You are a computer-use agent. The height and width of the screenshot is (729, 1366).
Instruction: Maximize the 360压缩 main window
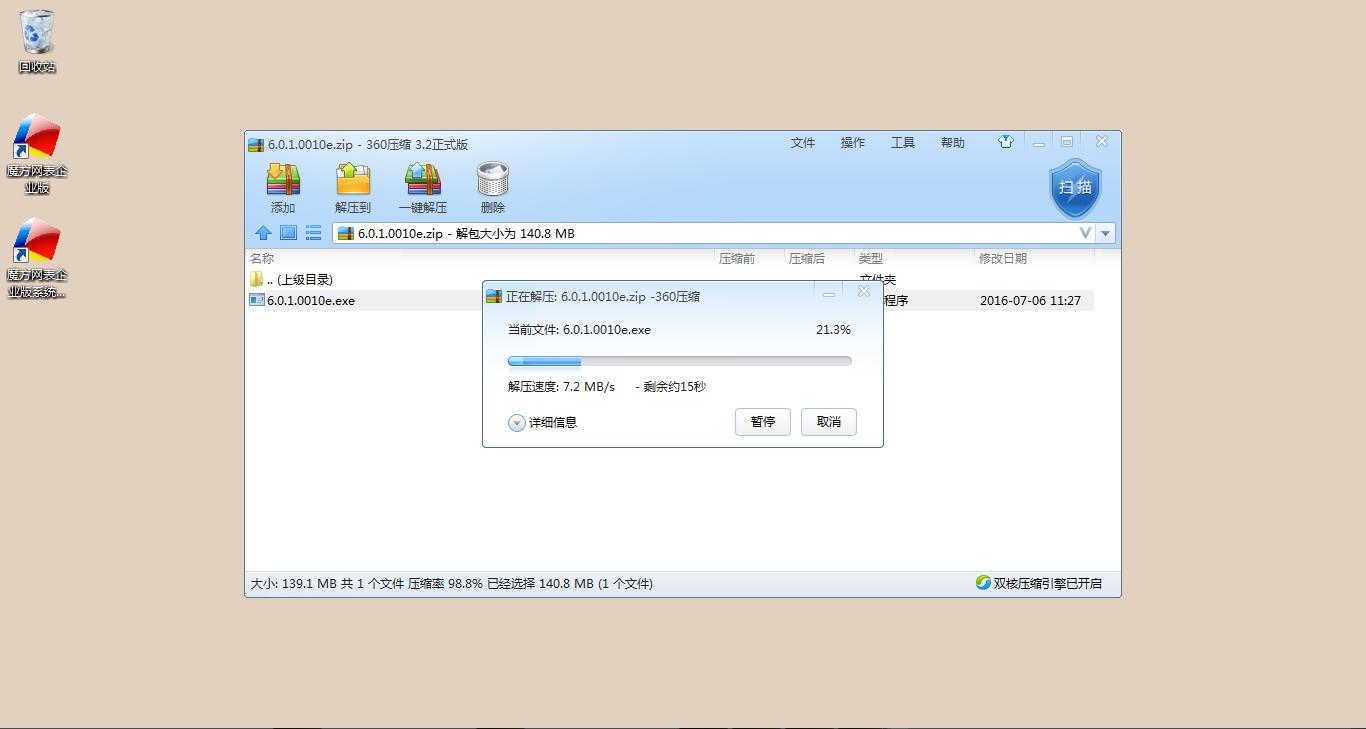pos(1067,142)
